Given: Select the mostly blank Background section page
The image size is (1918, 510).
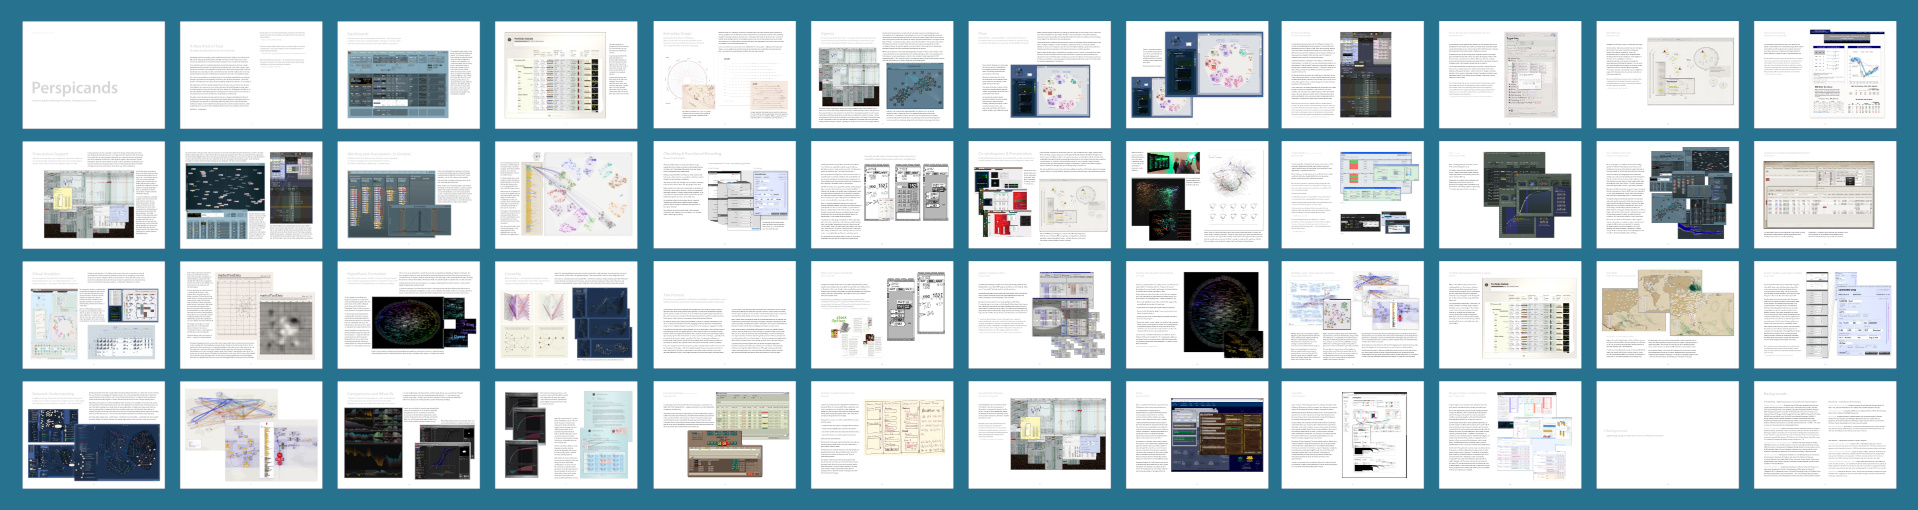Looking at the screenshot, I should pos(1669,435).
